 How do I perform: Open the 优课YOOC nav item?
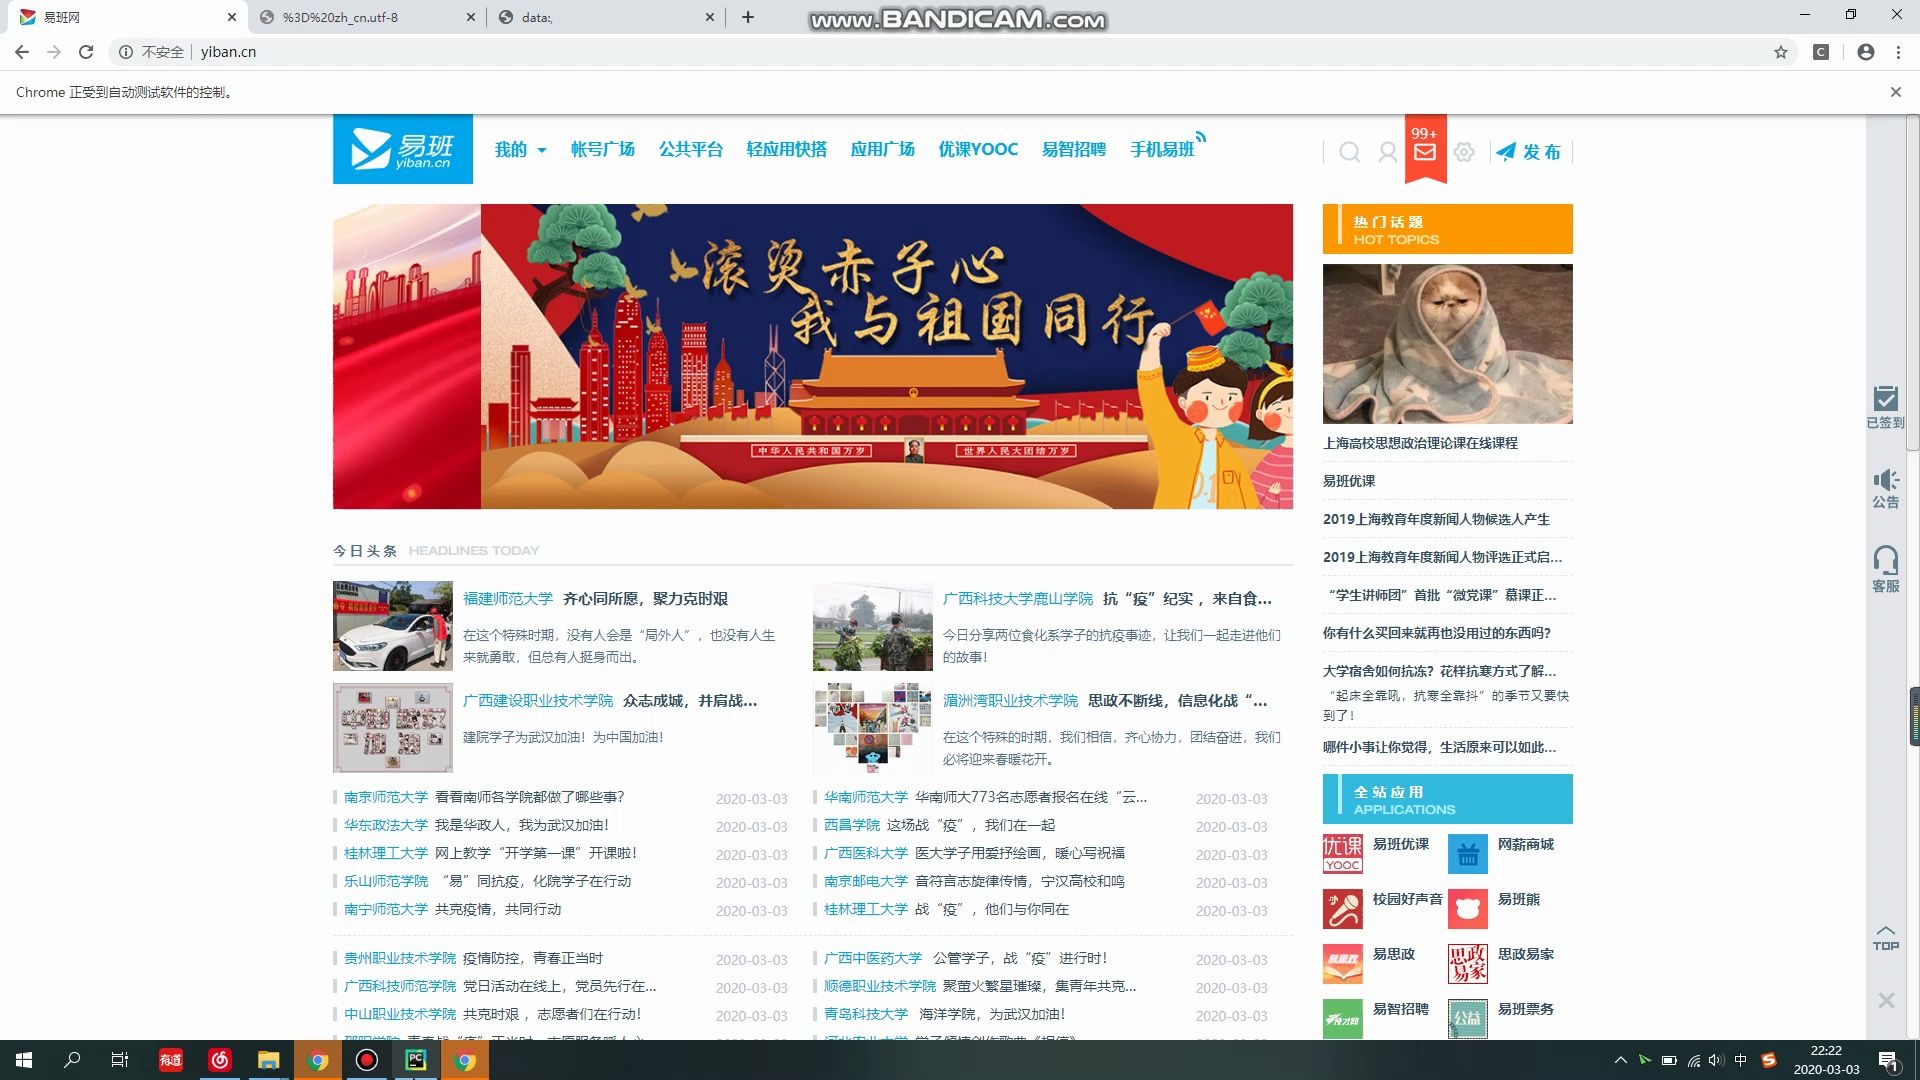pos(978,150)
